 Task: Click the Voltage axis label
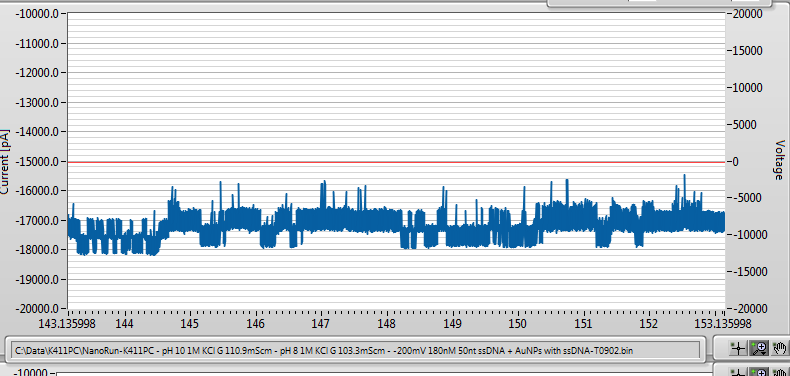(x=779, y=160)
